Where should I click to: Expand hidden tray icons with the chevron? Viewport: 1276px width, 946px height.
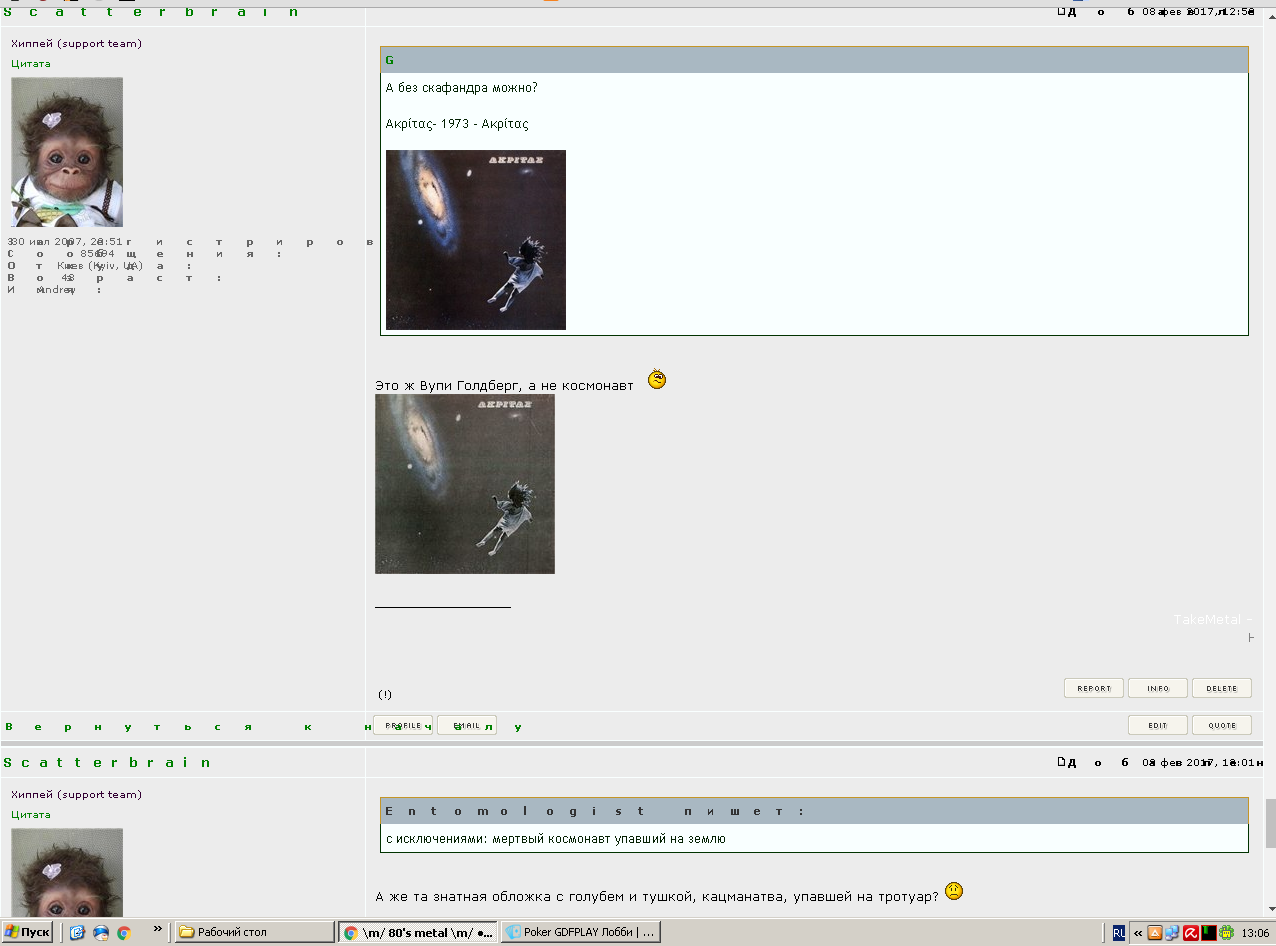click(x=1138, y=933)
